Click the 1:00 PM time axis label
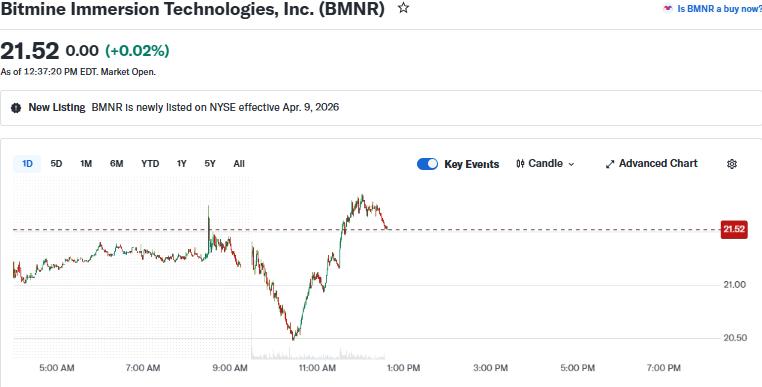The image size is (762, 387). pos(403,368)
